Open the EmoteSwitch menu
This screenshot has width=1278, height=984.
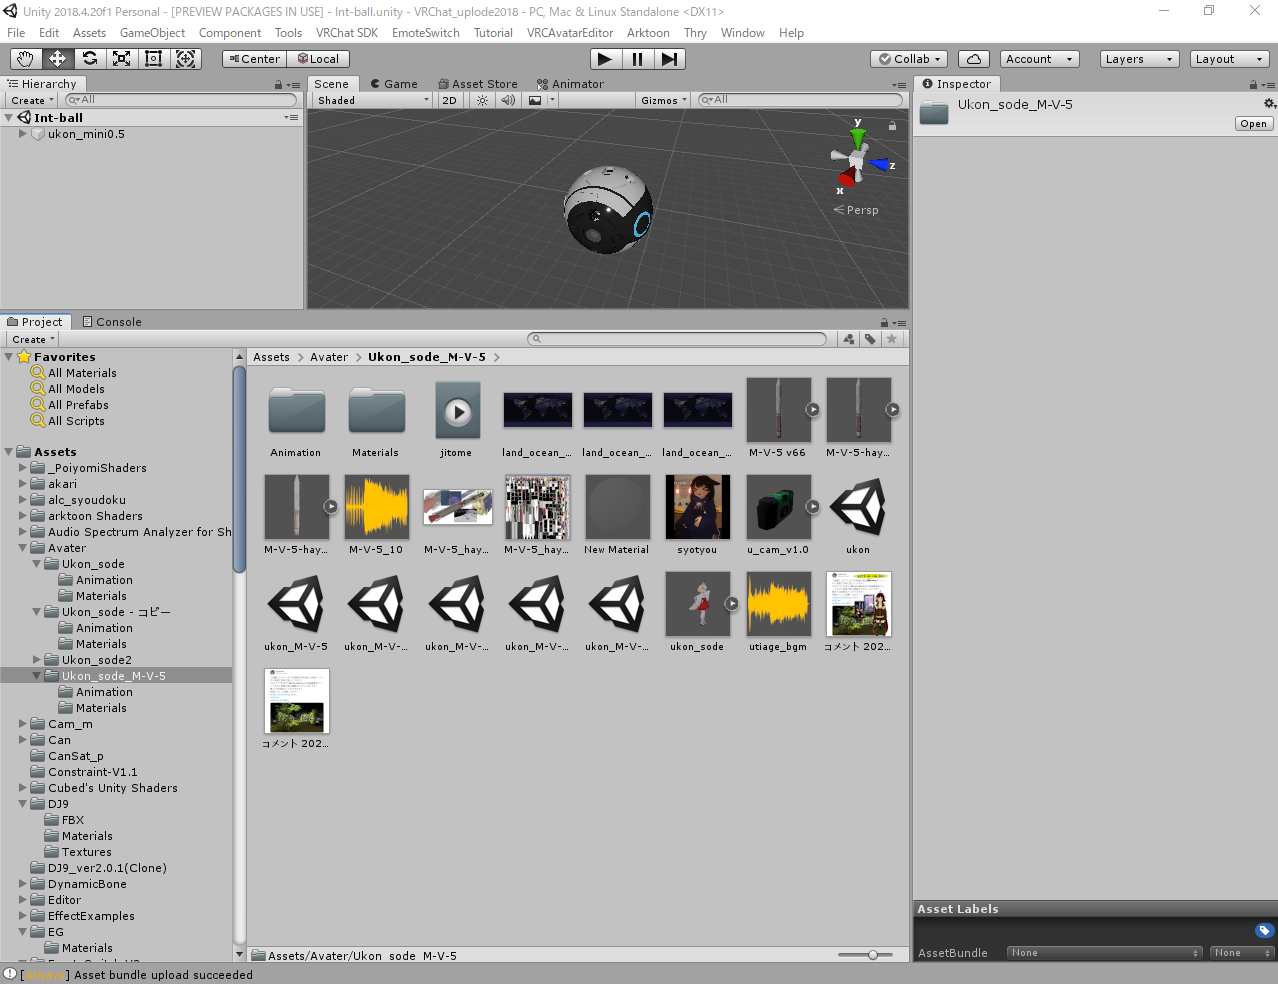pyautogui.click(x=426, y=33)
